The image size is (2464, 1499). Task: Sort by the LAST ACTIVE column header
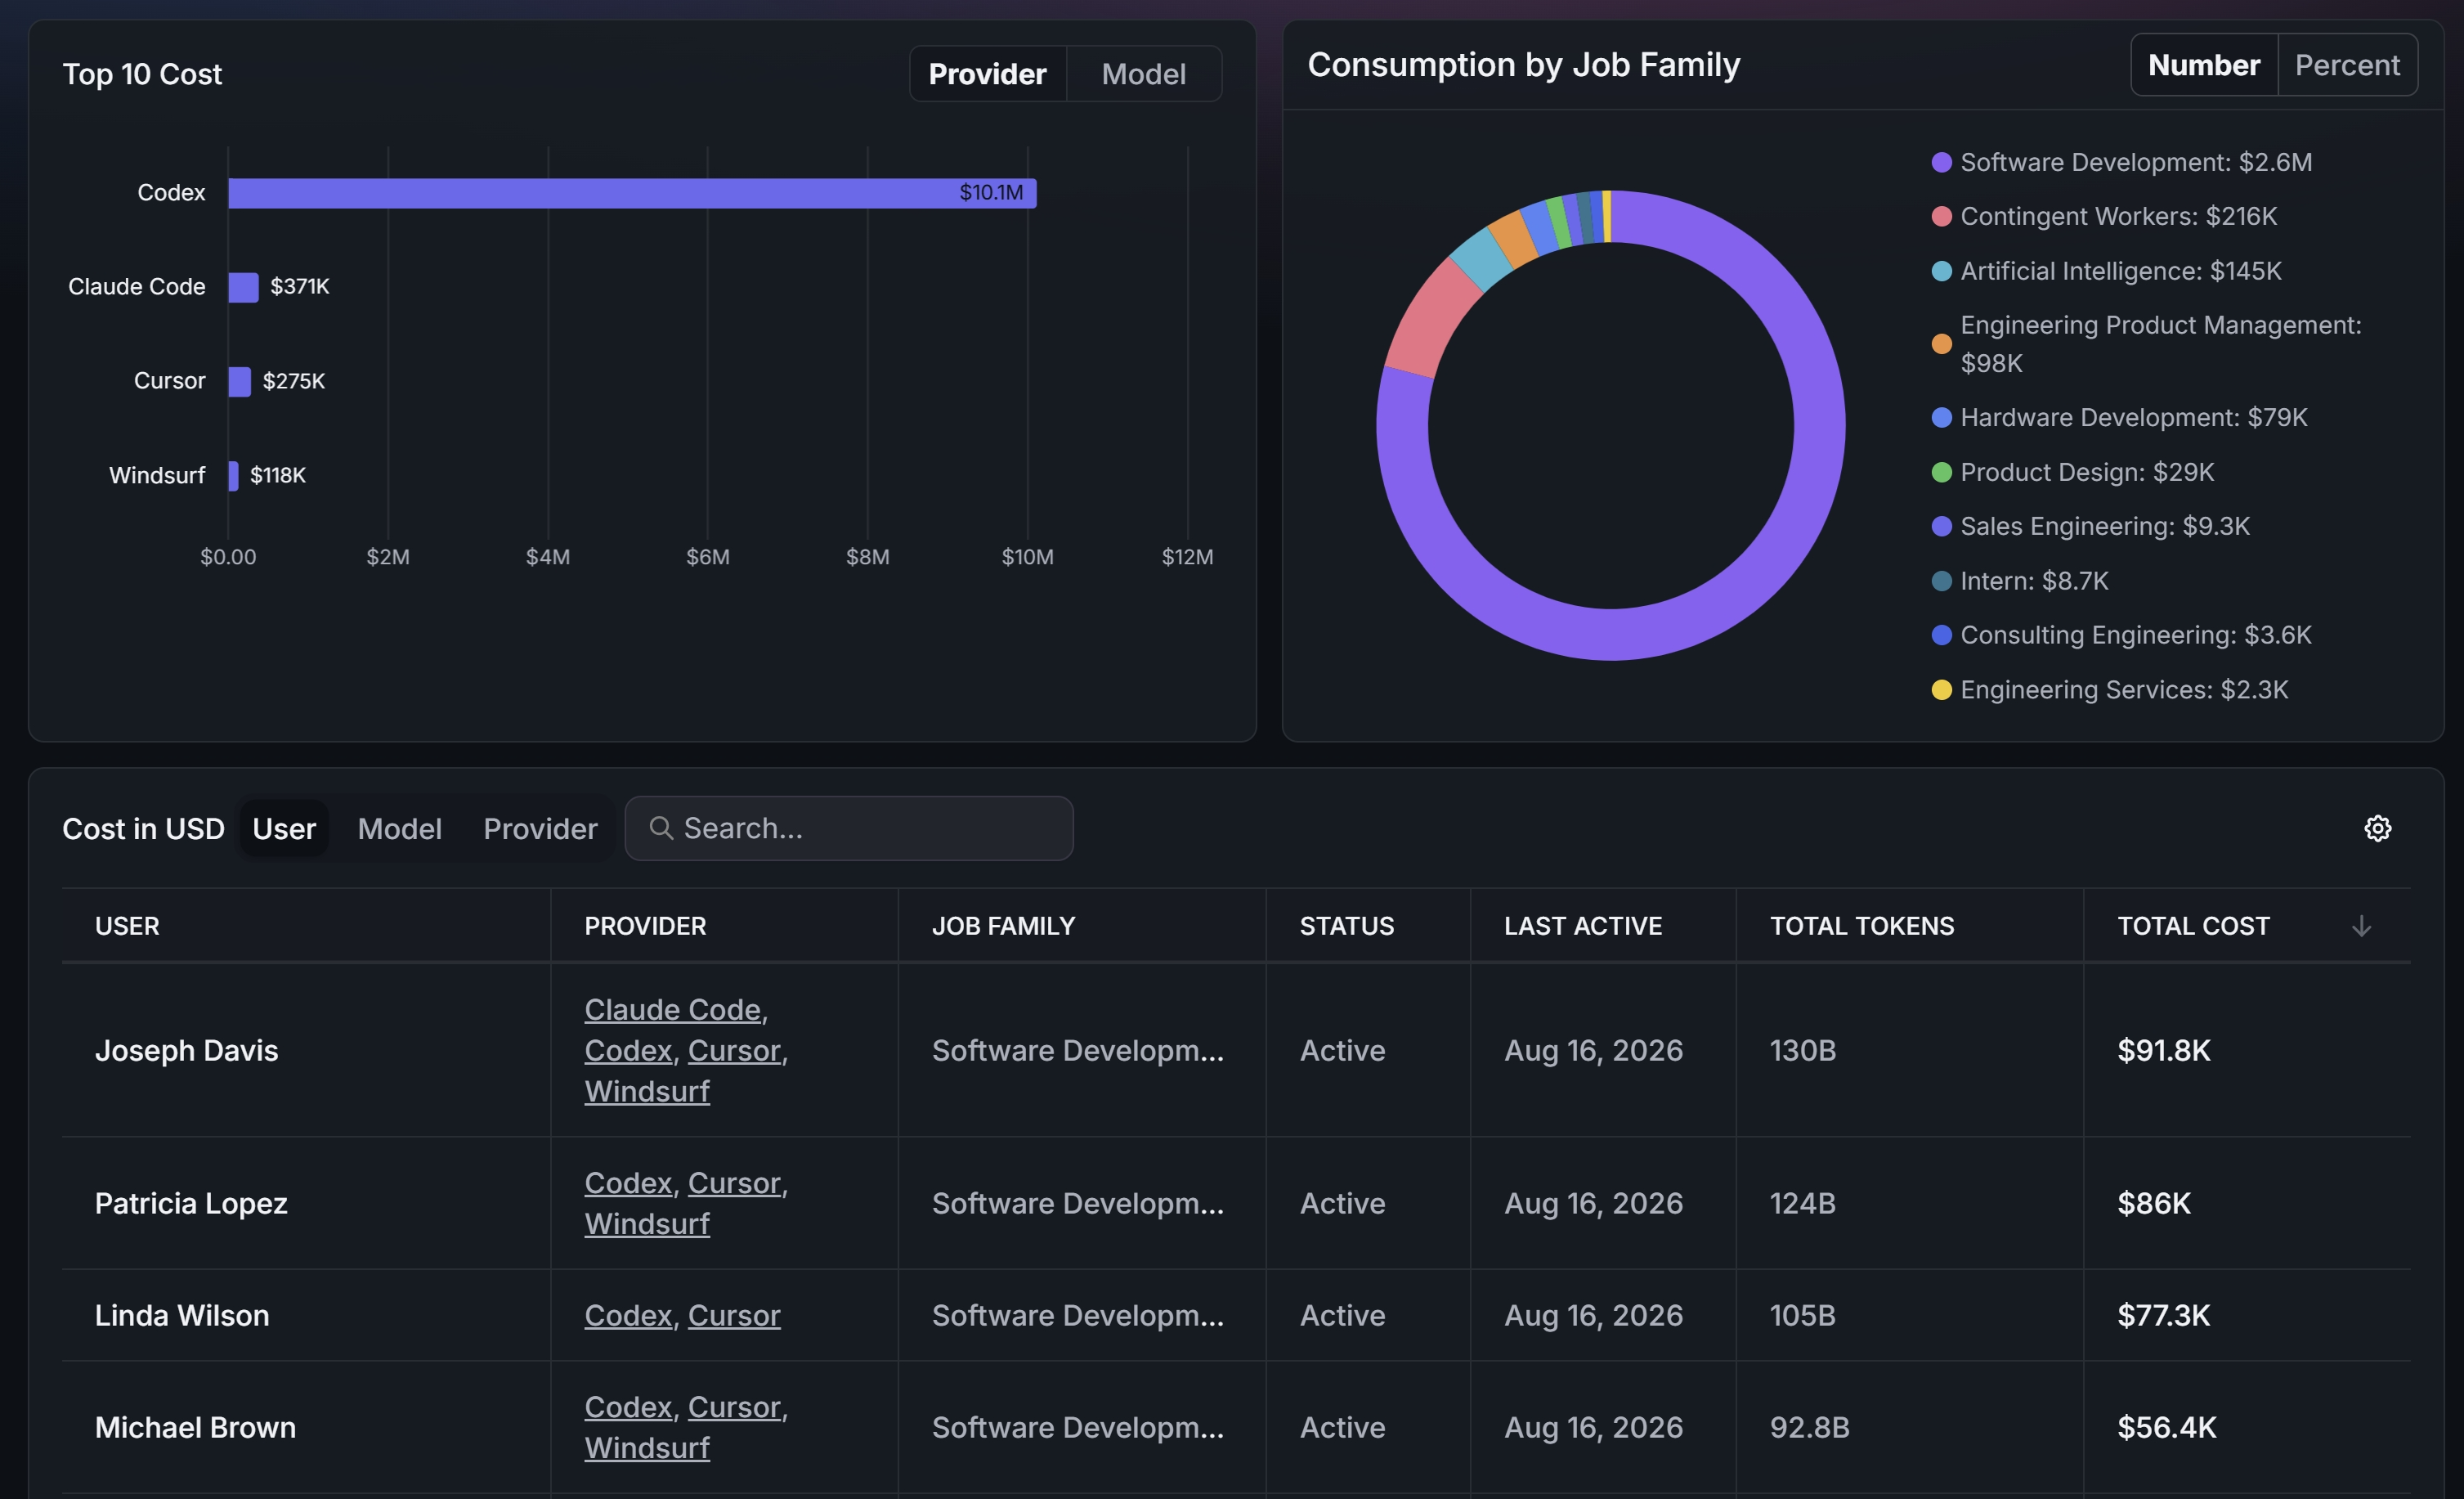click(x=1583, y=926)
